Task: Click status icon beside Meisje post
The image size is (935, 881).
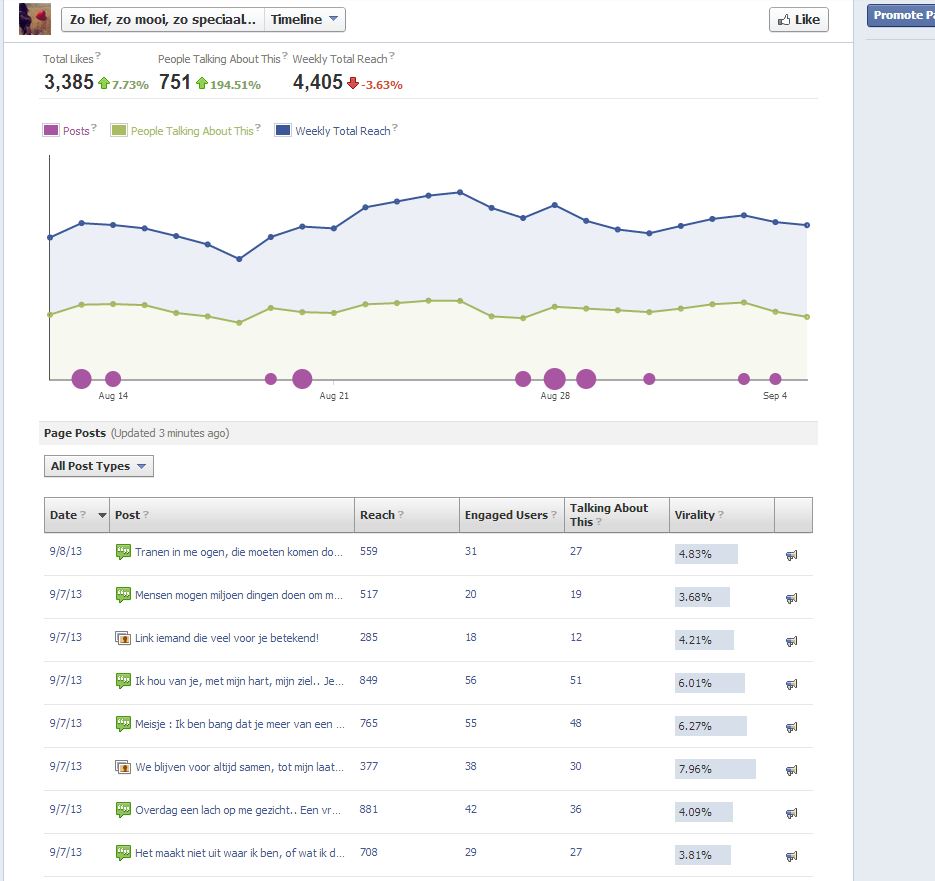Action: [123, 724]
